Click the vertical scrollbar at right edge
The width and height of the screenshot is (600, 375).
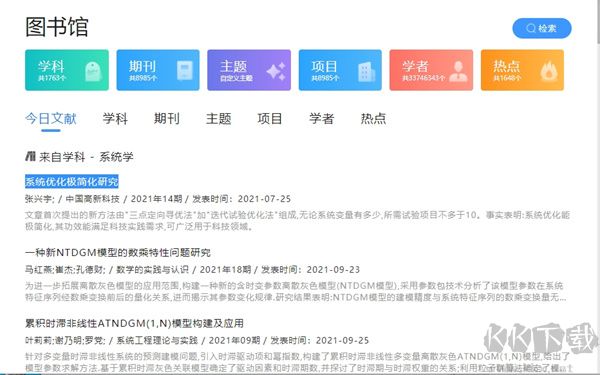(598, 21)
